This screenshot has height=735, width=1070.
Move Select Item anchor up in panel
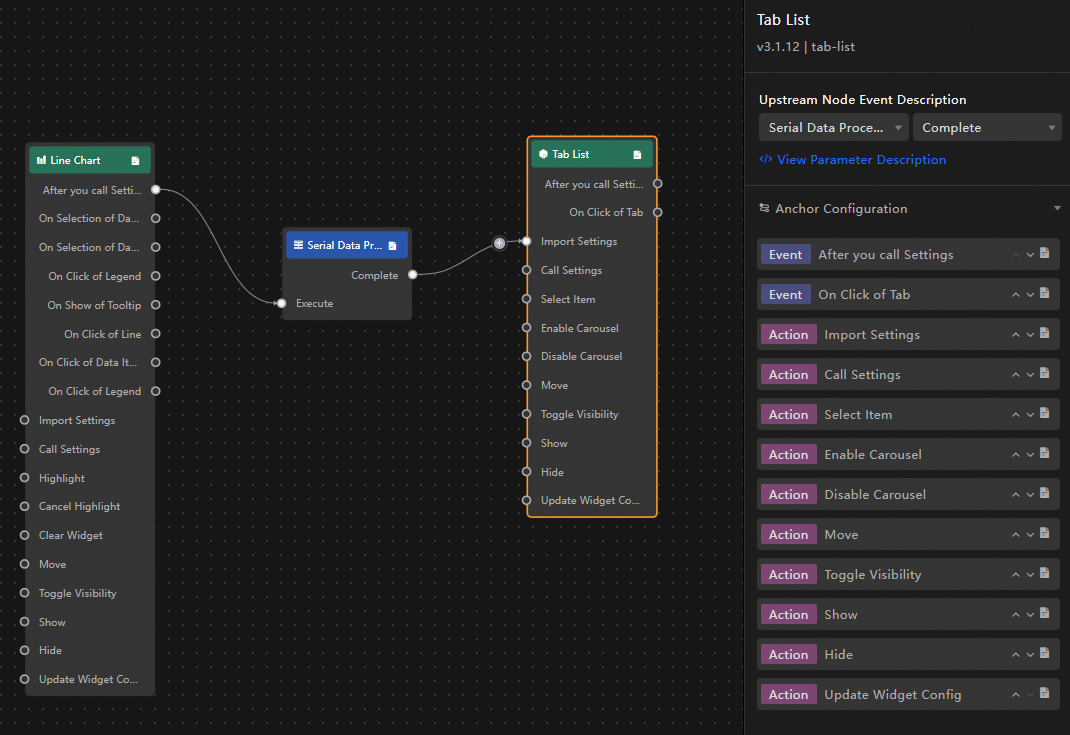pos(1015,415)
